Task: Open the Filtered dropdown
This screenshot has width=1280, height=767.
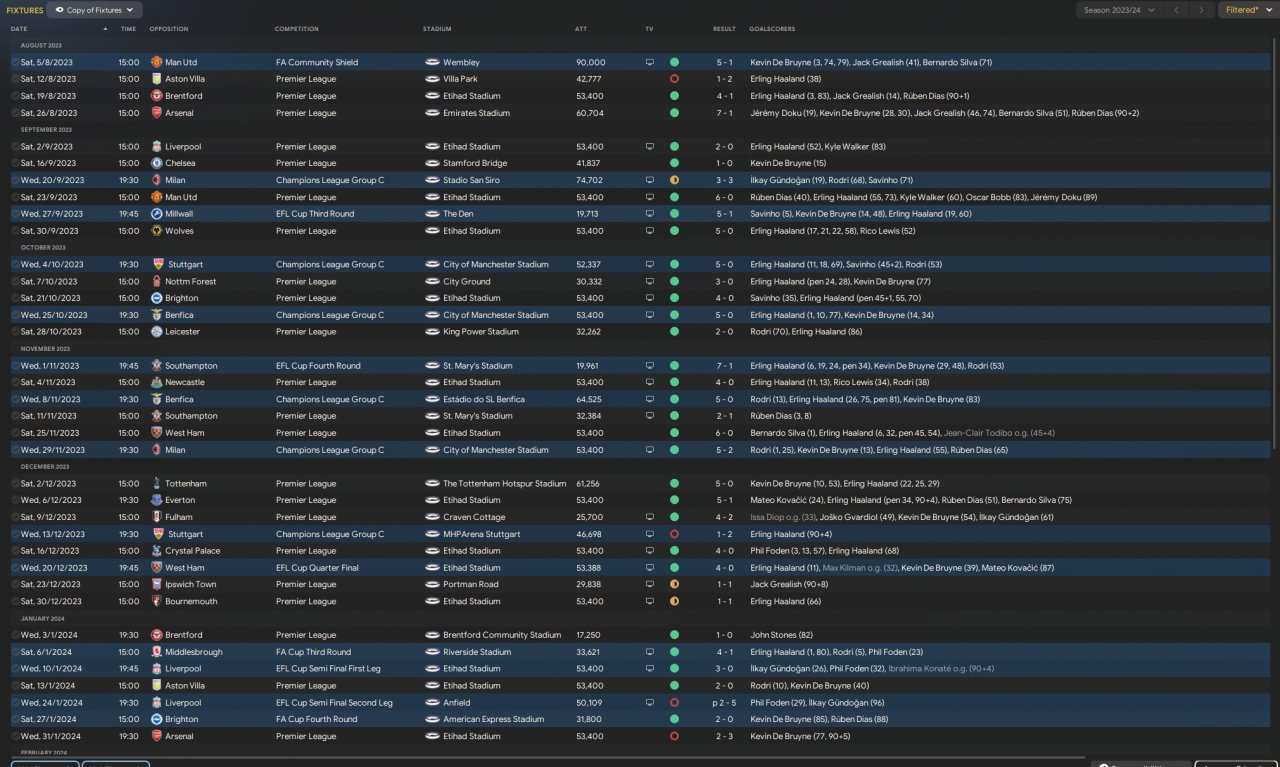Action: (1247, 10)
